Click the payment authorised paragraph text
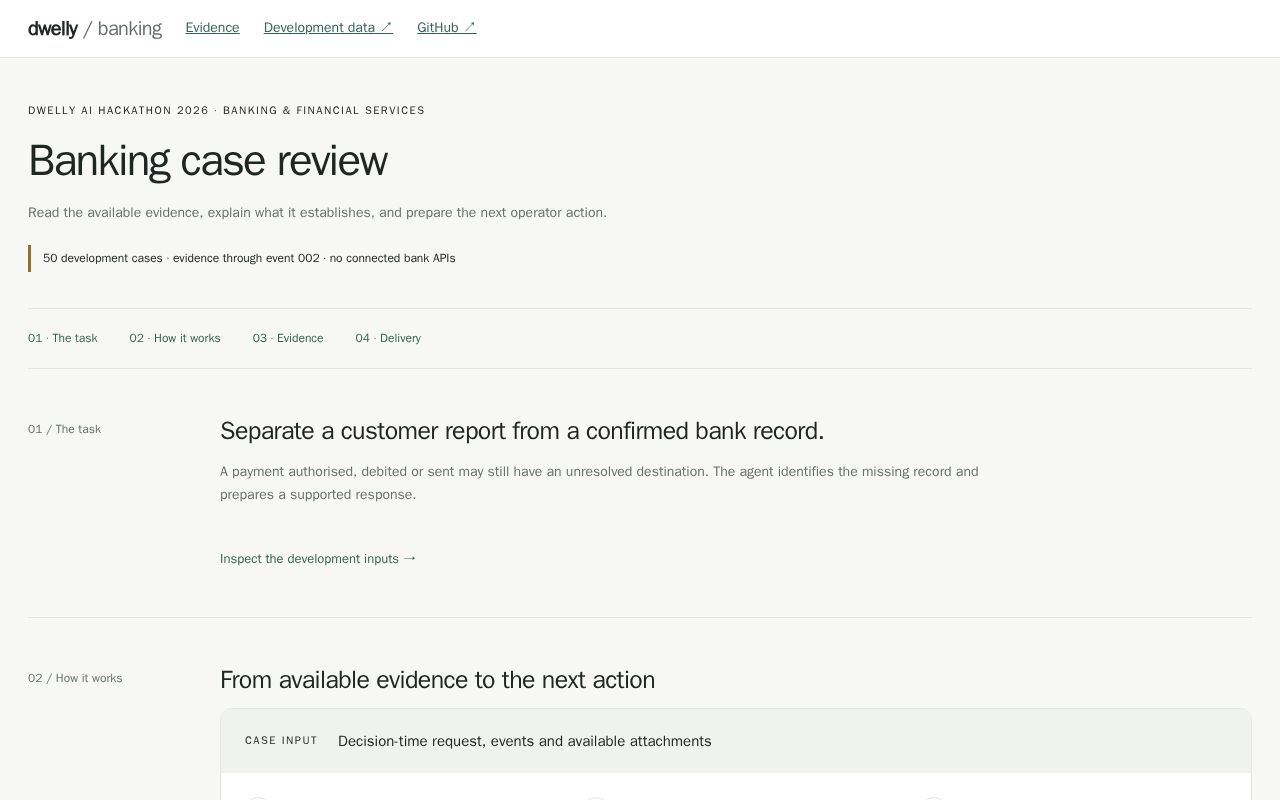 click(599, 483)
